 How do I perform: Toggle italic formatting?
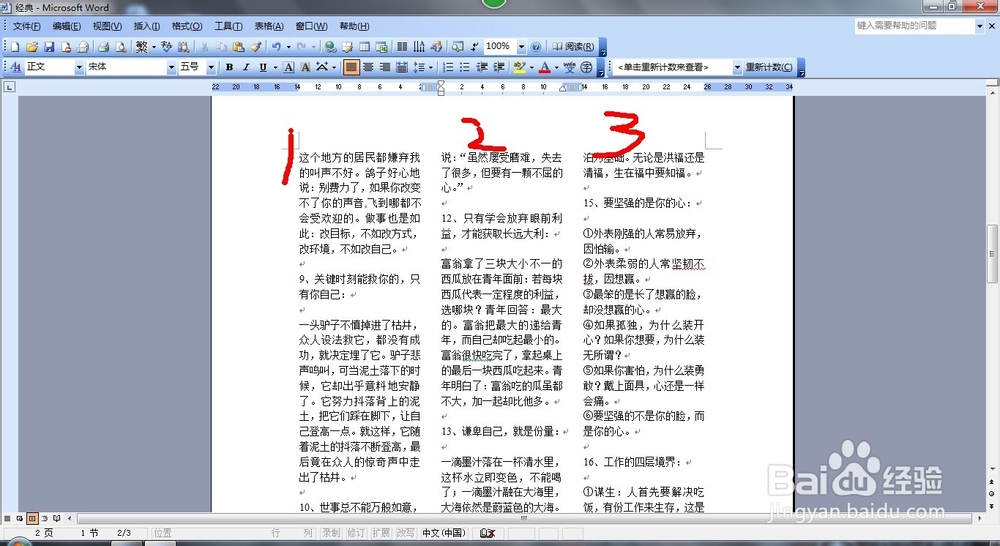(x=246, y=67)
